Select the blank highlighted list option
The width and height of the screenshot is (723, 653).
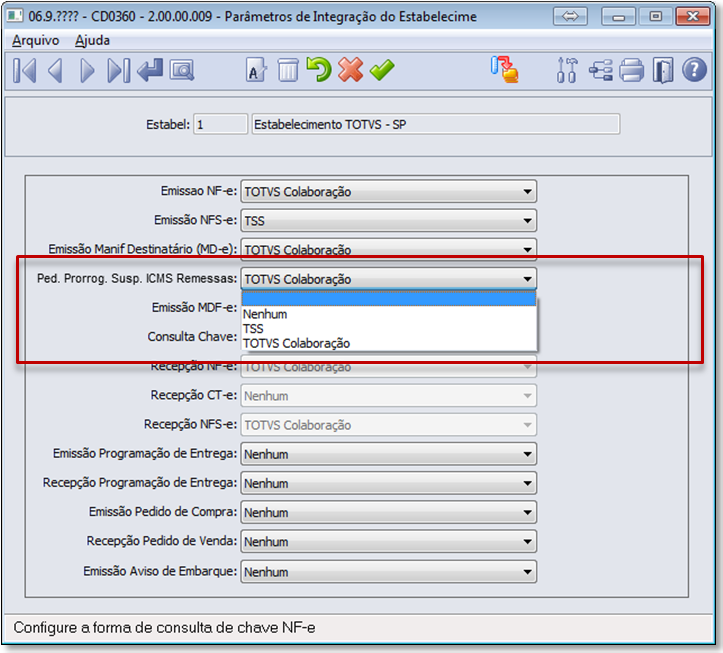click(389, 299)
